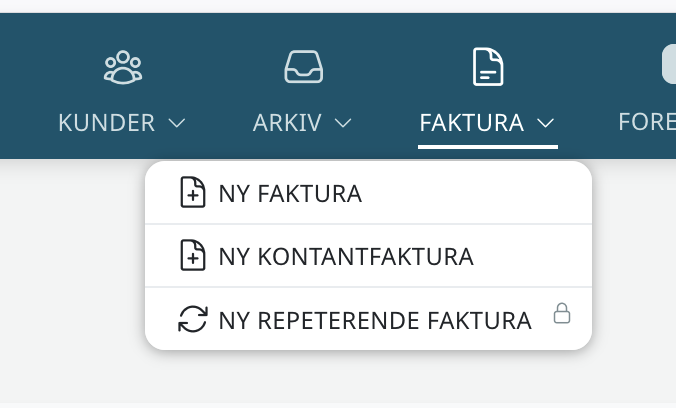
Task: Click the circular arrows repeat icon
Action: [192, 320]
